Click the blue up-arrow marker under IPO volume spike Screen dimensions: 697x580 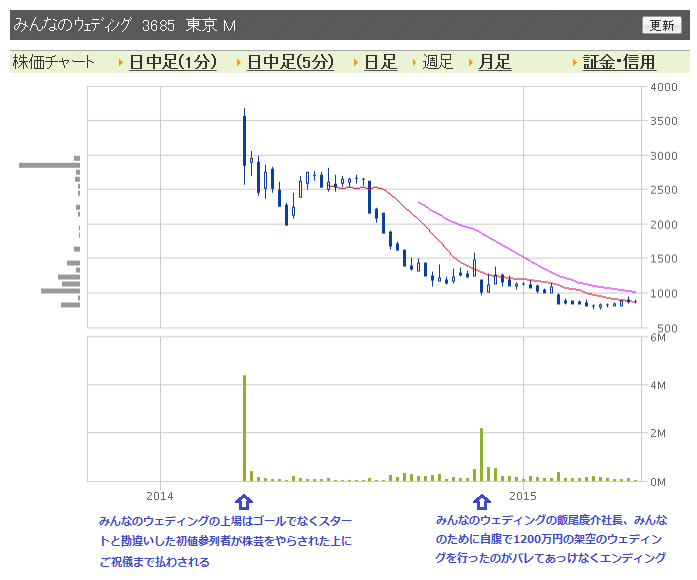pos(244,502)
